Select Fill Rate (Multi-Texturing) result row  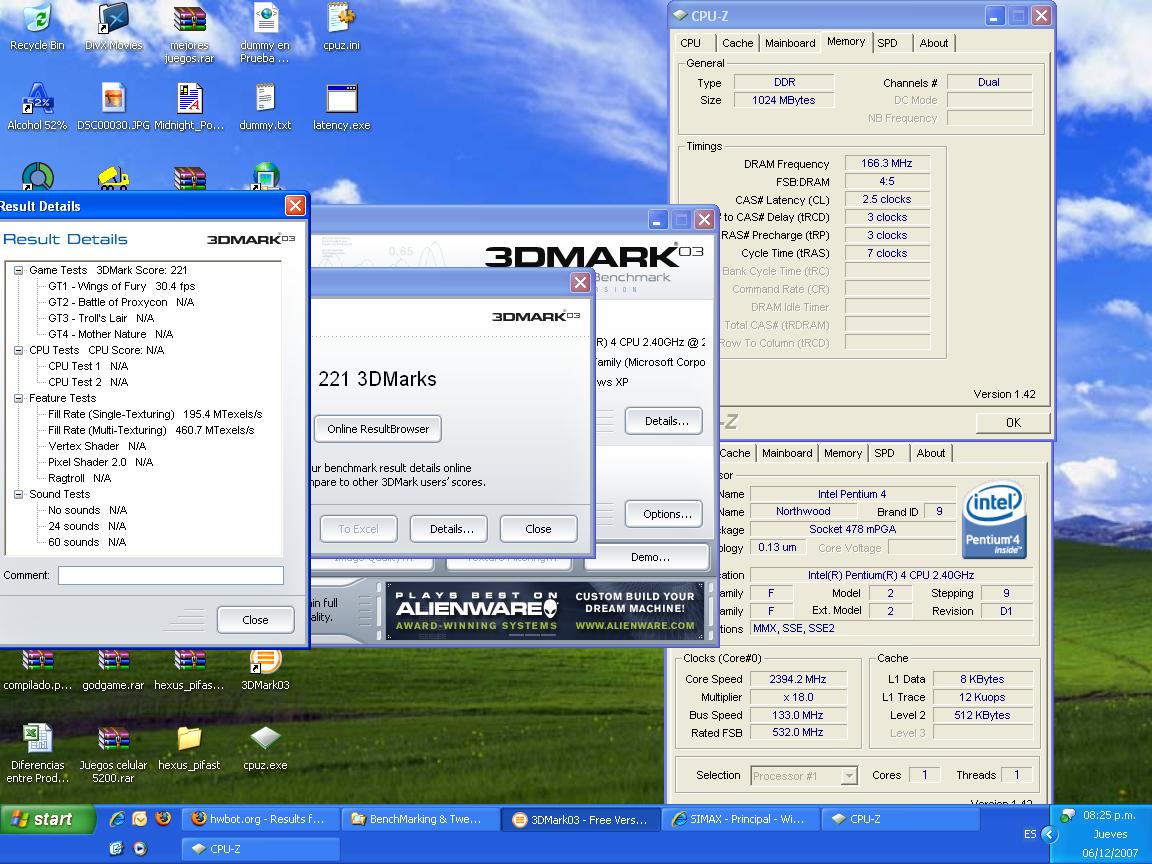[151, 431]
